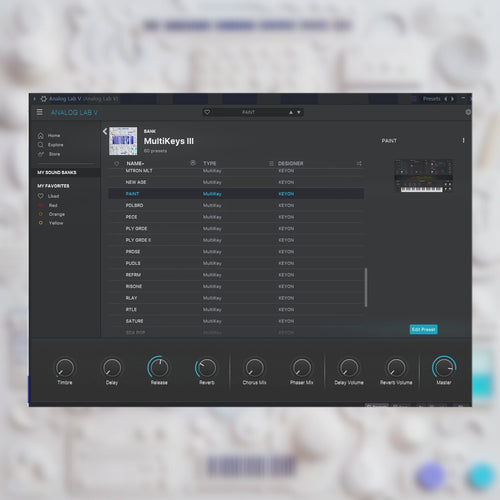The image size is (500, 500).
Task: Go back with the chevron beside bank cover
Action: point(105,131)
